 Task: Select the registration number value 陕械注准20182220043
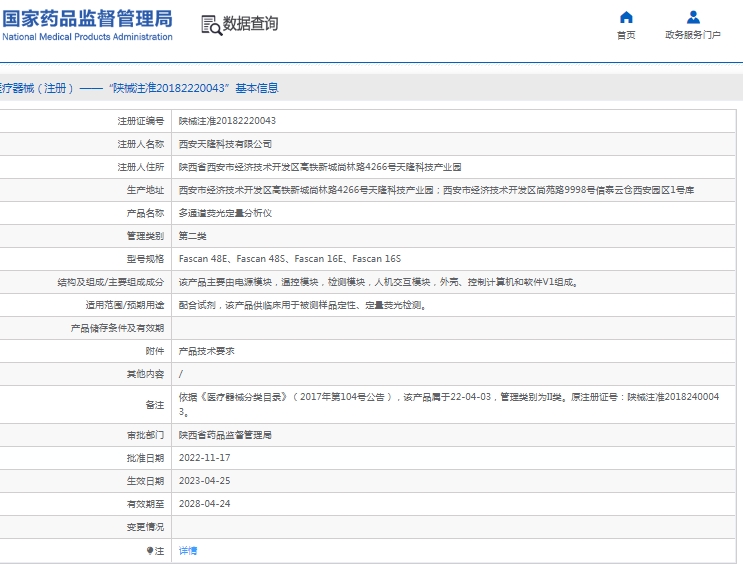coord(227,121)
